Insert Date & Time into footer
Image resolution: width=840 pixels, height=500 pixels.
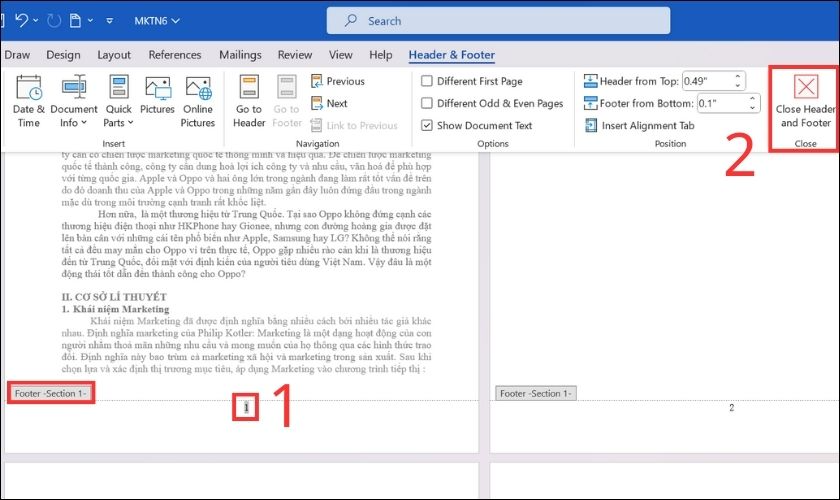pyautogui.click(x=29, y=102)
